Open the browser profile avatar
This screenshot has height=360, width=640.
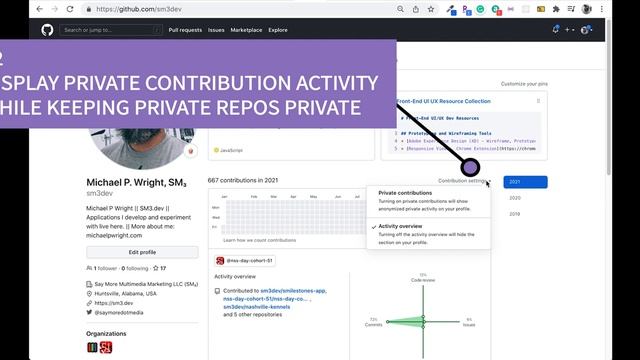pos(587,9)
